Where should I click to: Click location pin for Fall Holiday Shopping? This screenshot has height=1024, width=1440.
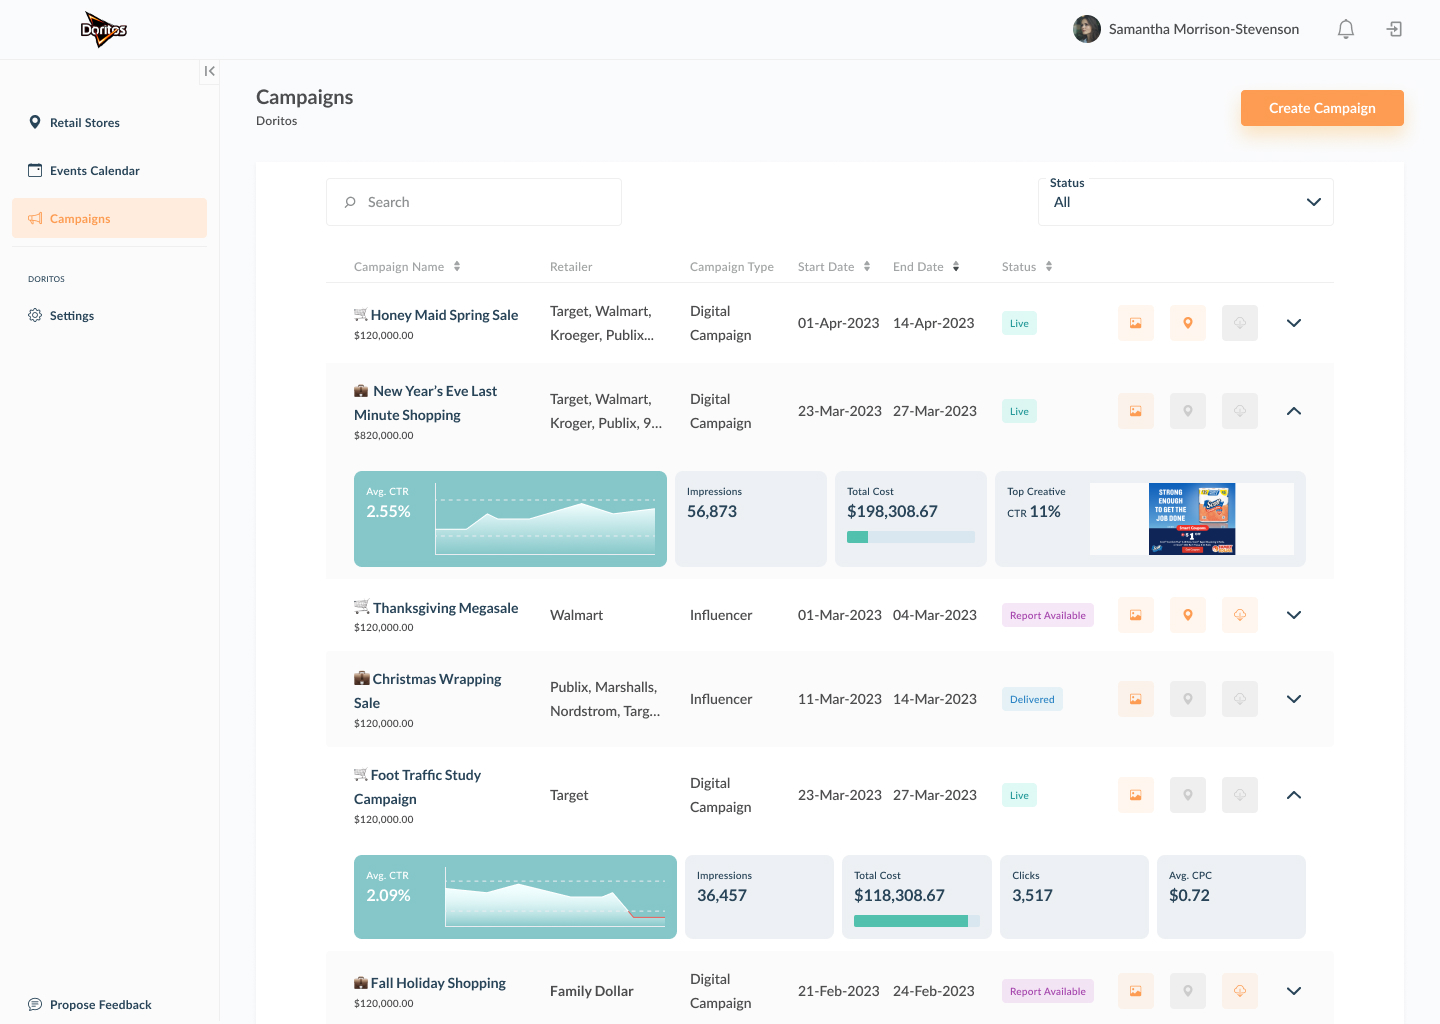1188,991
